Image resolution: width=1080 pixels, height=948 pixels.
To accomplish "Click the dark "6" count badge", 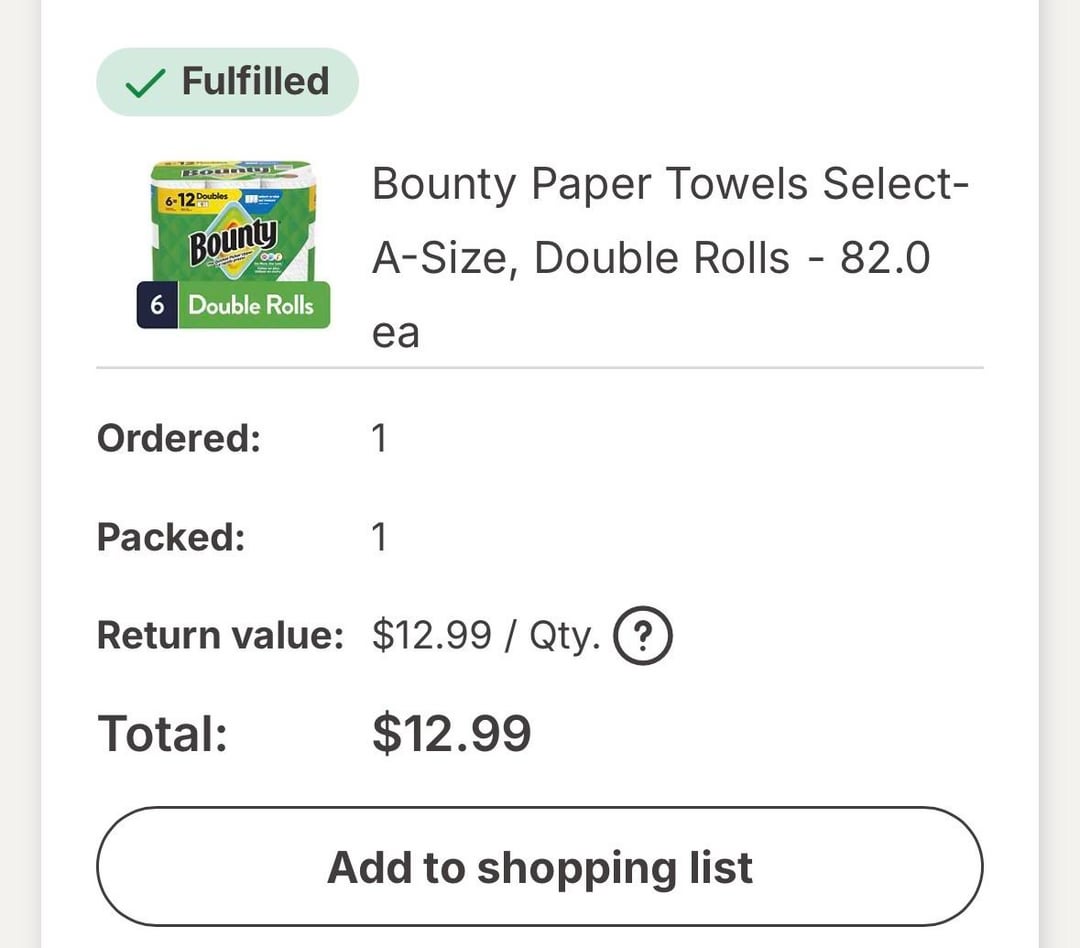I will tap(157, 305).
